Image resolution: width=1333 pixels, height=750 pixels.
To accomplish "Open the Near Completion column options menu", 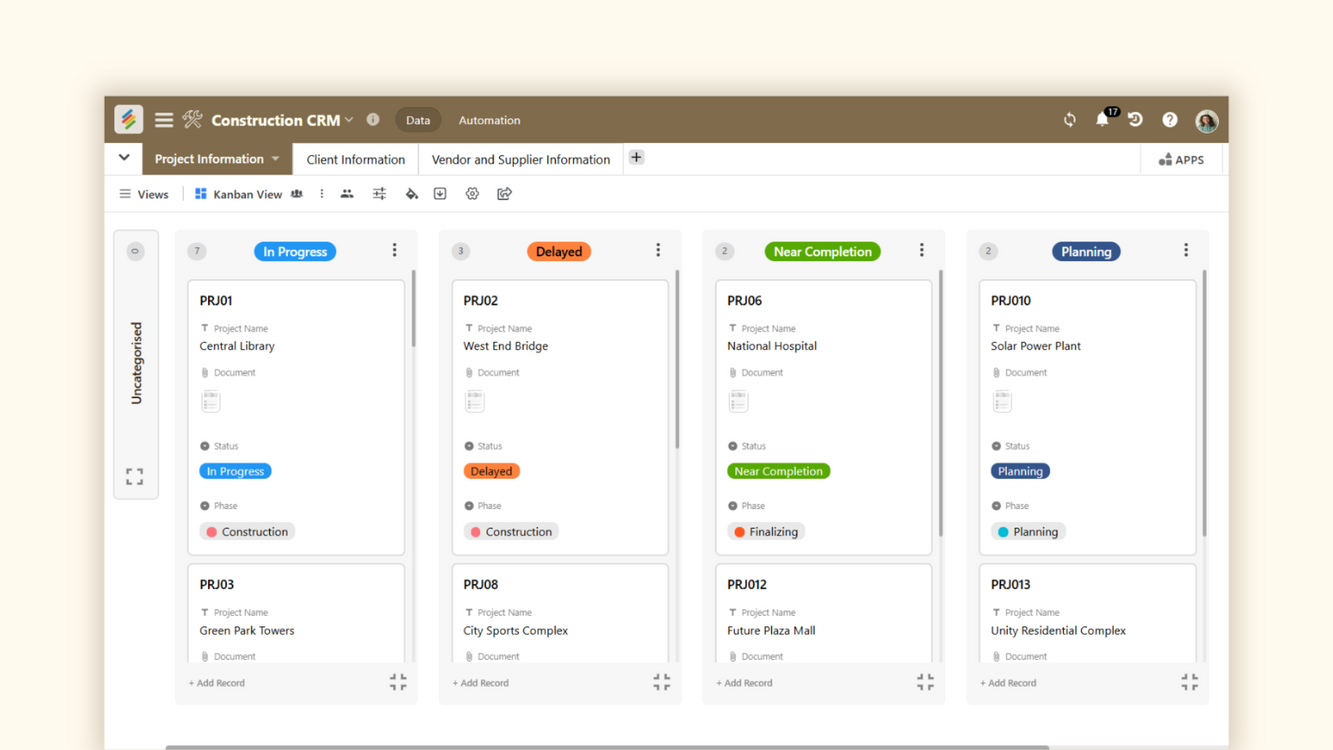I will coord(922,250).
